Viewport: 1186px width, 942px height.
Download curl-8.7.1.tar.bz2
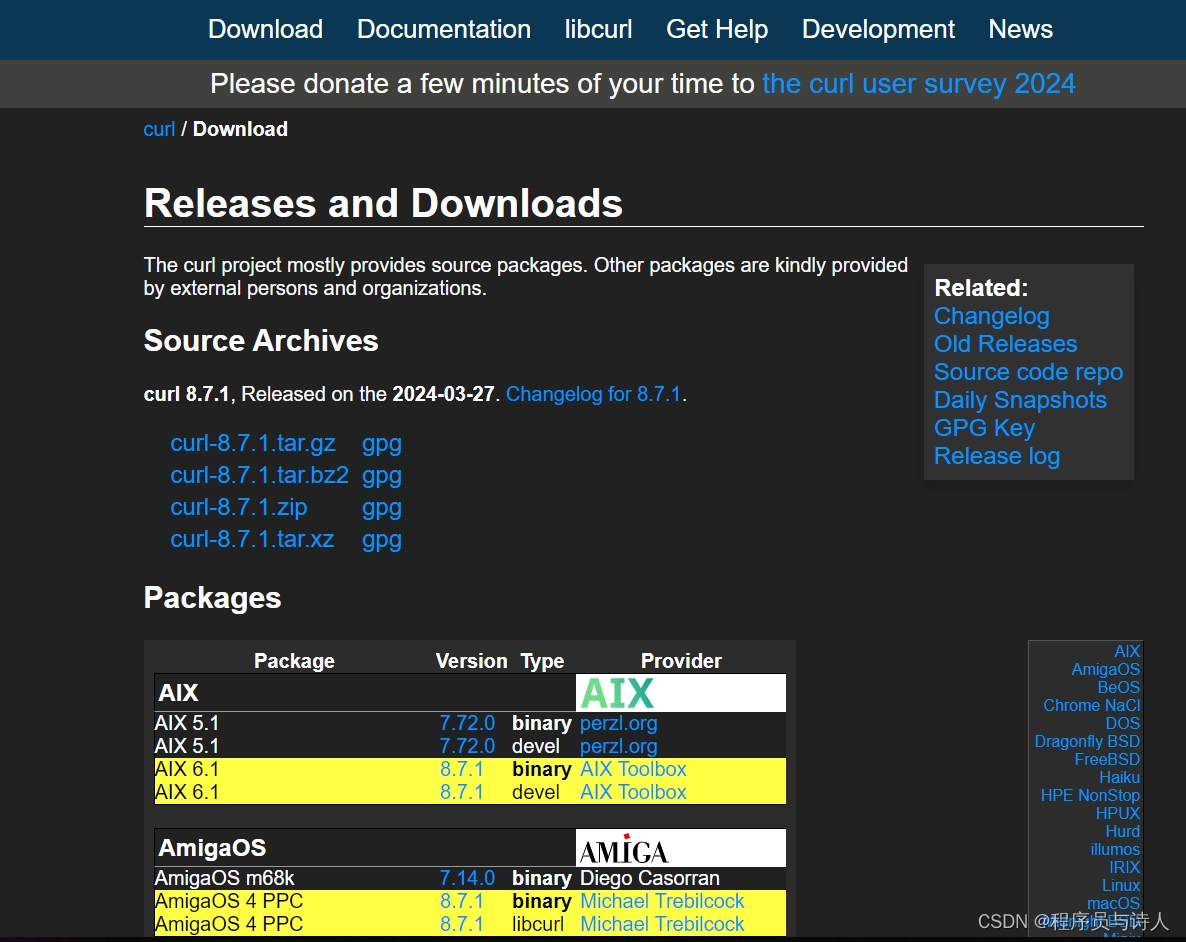259,475
